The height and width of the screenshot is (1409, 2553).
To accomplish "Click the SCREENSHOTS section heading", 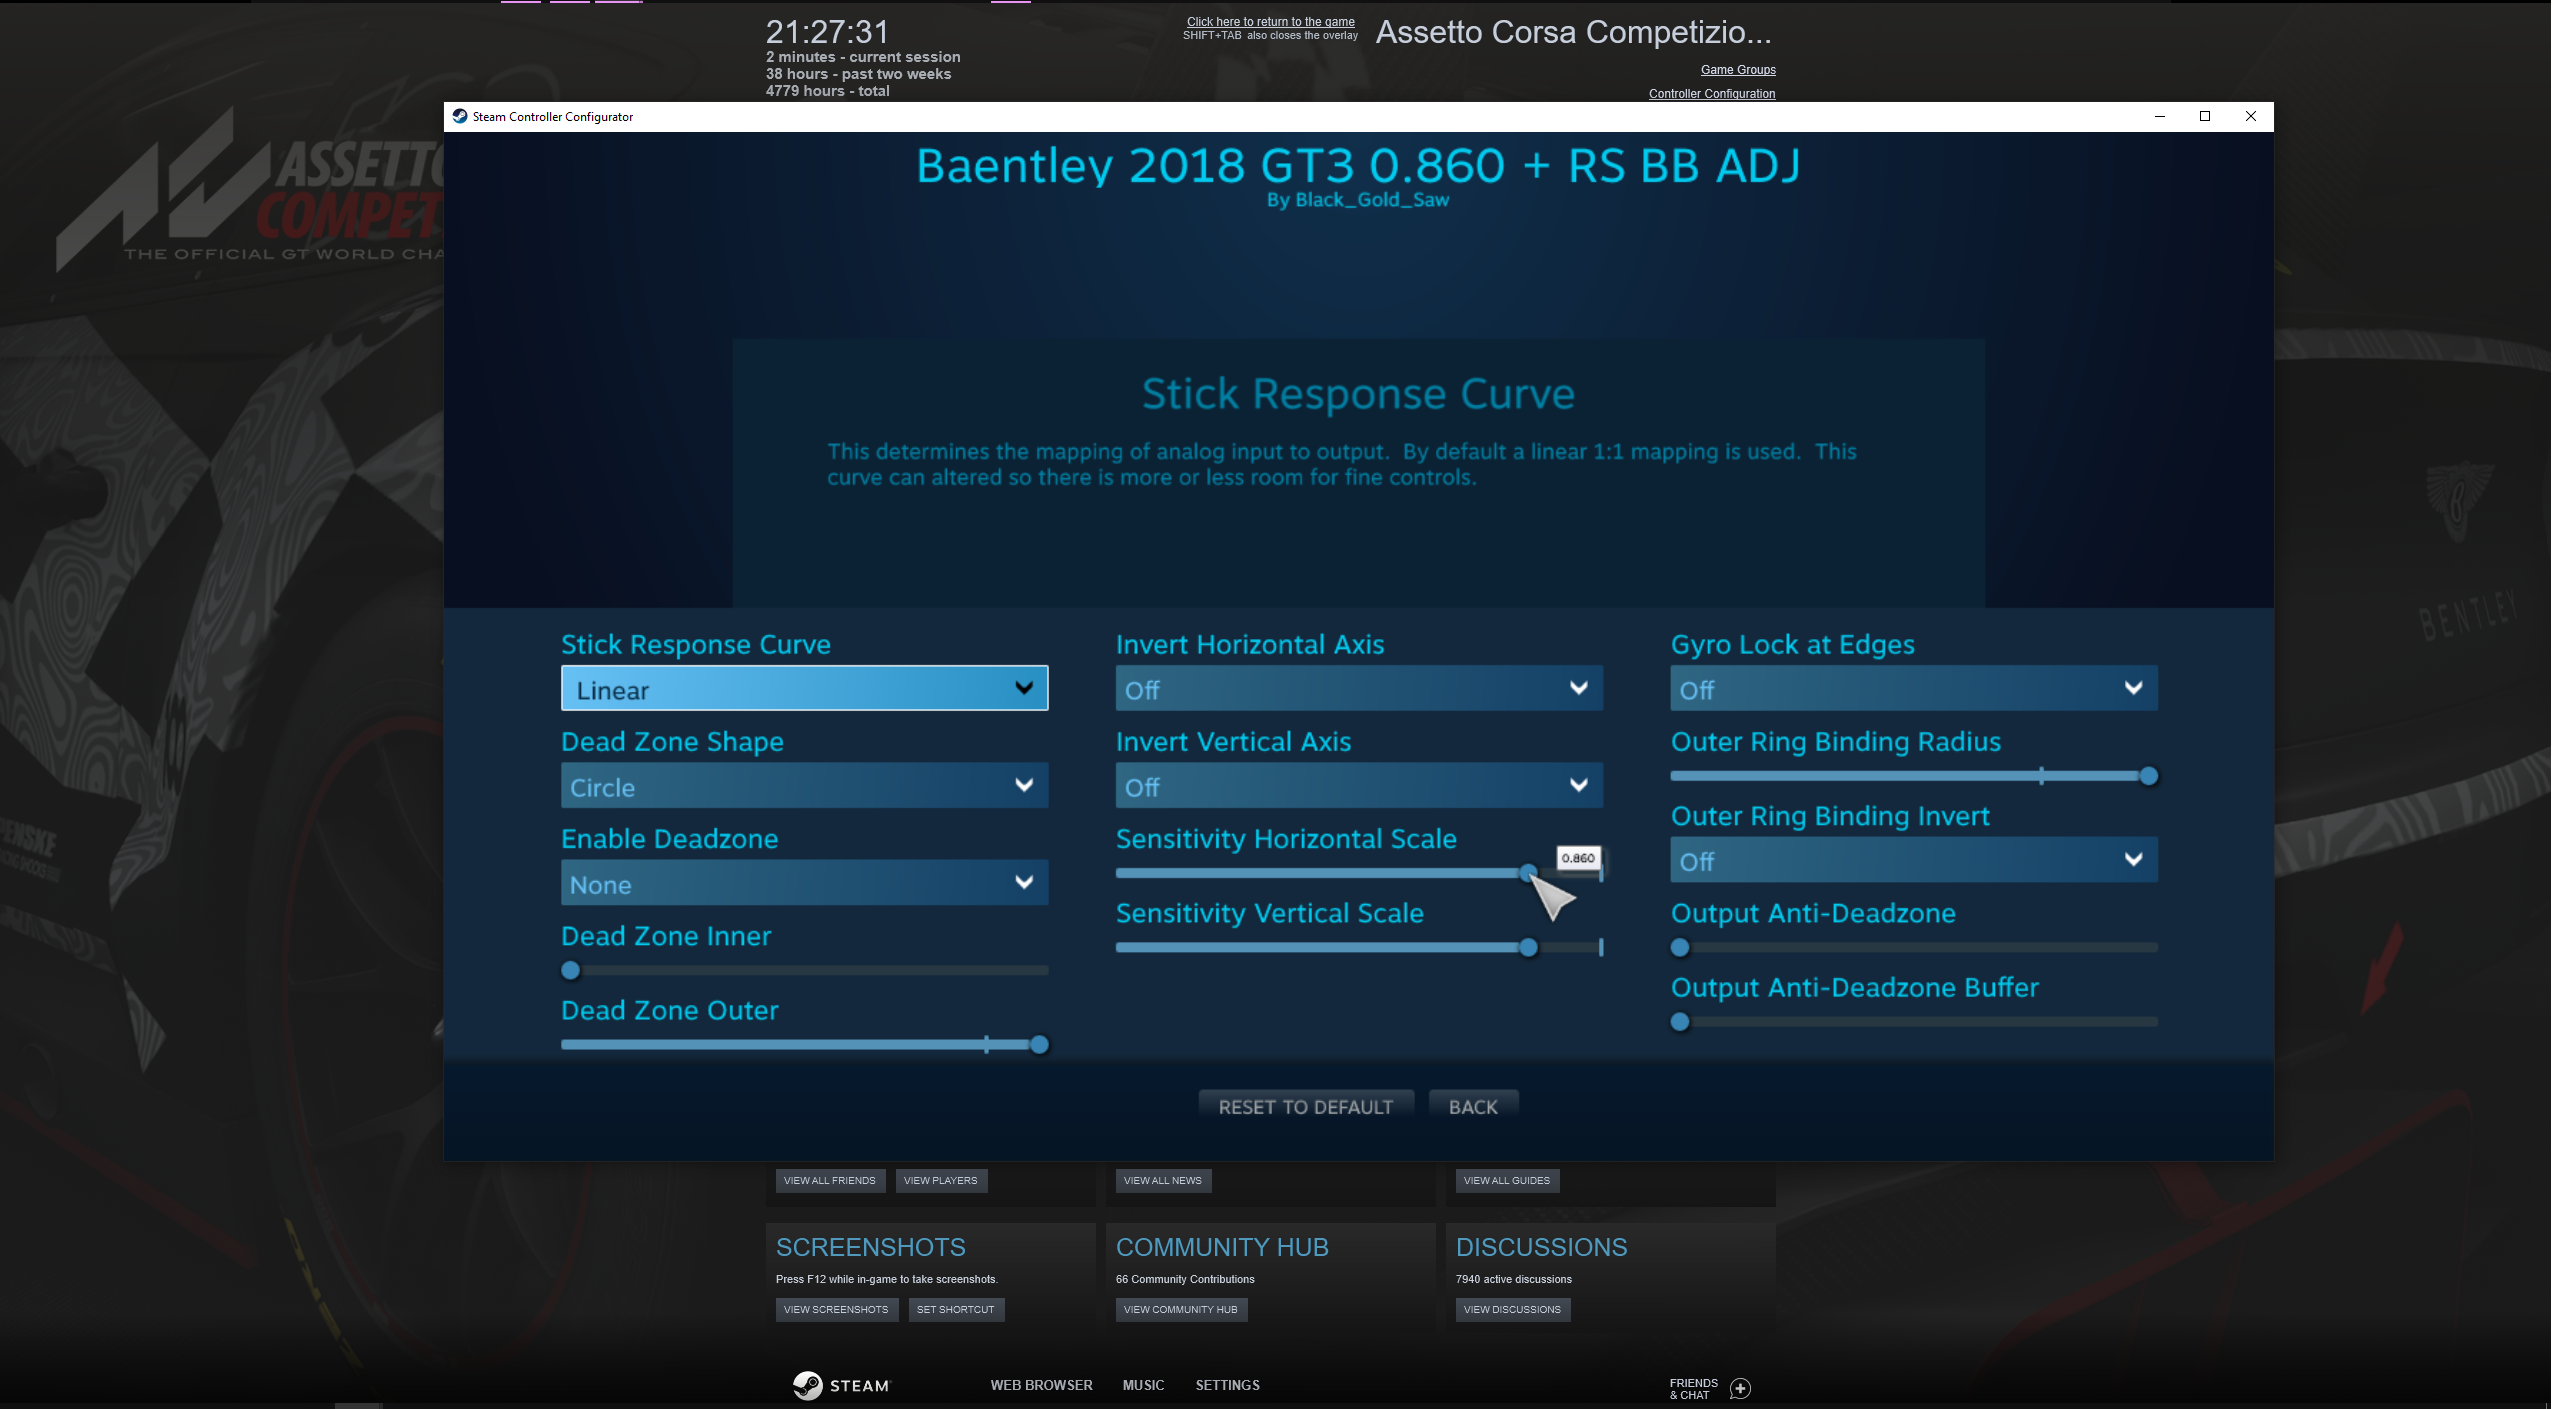I will tap(871, 1247).
